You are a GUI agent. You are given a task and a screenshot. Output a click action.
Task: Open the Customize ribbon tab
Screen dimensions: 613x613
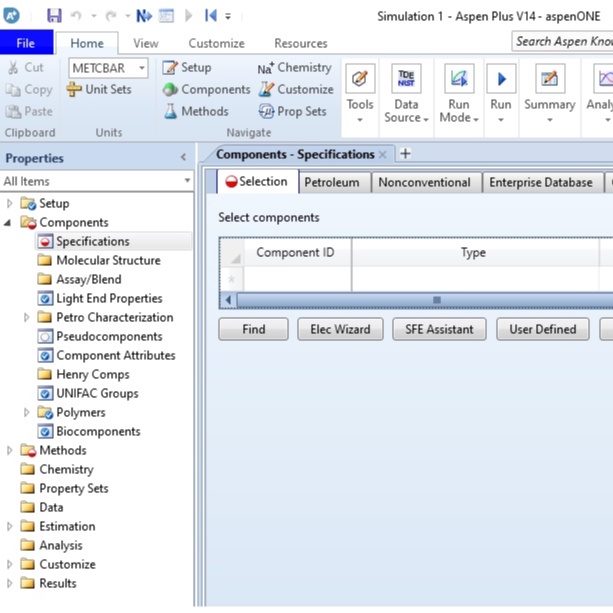[216, 44]
